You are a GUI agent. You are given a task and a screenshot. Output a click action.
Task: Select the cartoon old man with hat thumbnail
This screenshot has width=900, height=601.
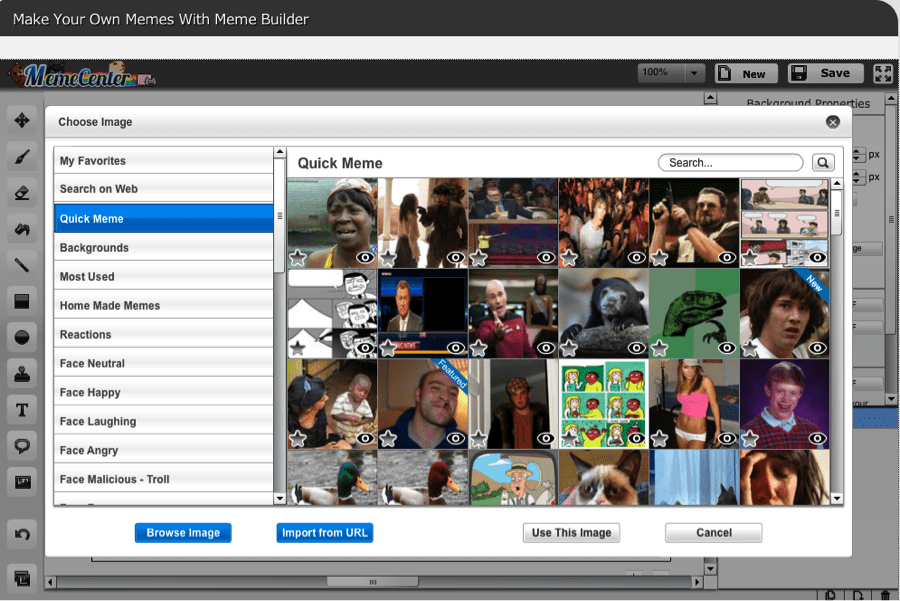(x=513, y=478)
